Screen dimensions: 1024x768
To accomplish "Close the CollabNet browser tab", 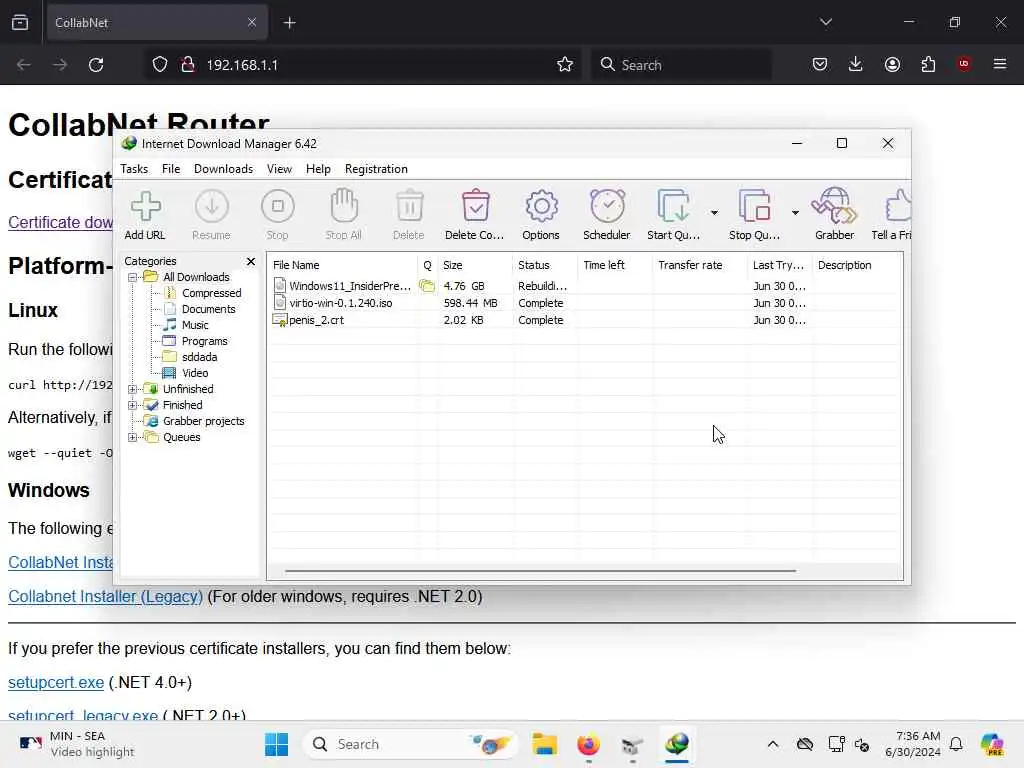I will 252,22.
